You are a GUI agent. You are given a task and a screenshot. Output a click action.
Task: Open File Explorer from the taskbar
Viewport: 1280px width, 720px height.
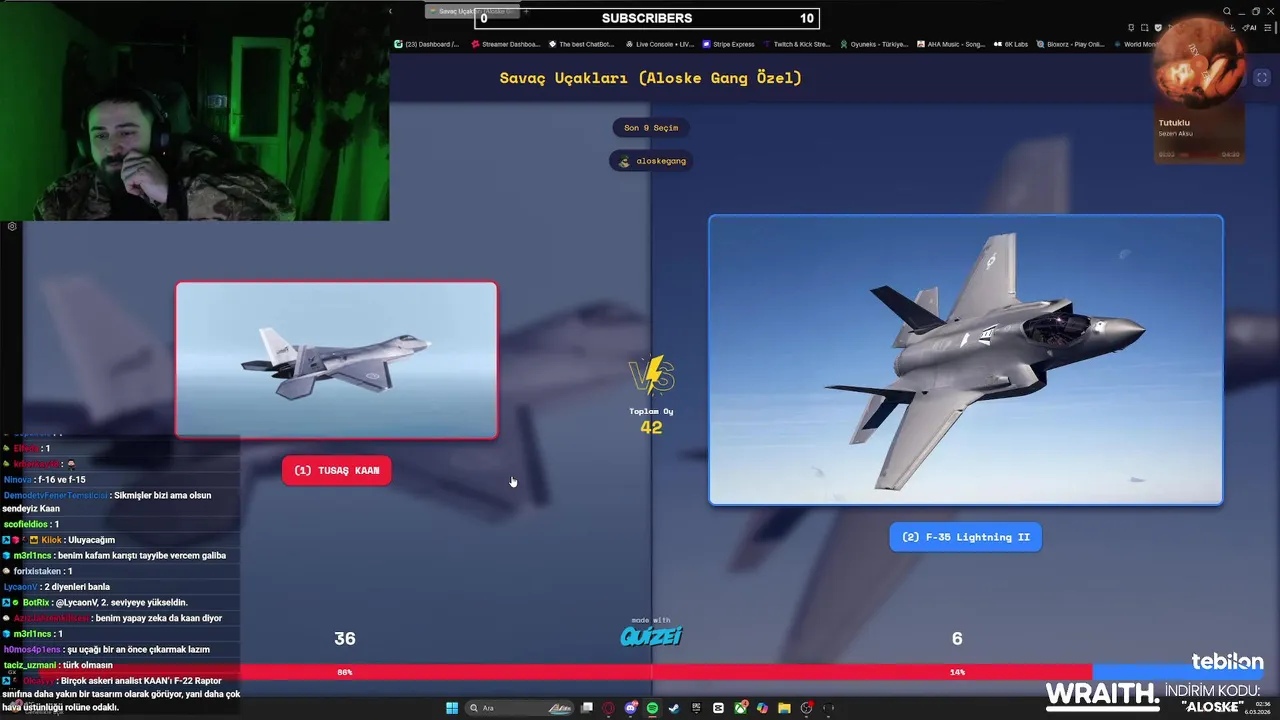click(x=785, y=708)
